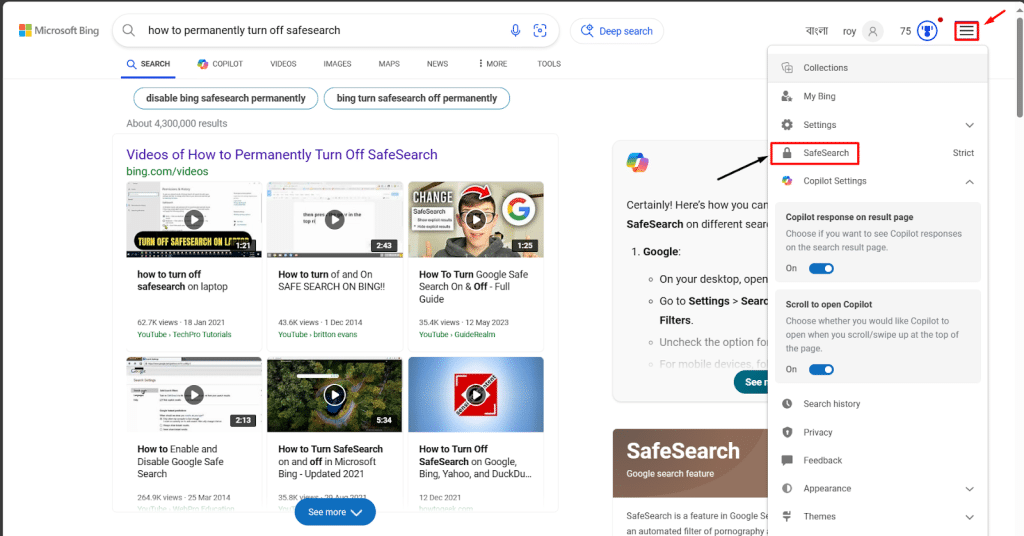Switch to the Maps tab
This screenshot has width=1024, height=536.
[x=389, y=64]
